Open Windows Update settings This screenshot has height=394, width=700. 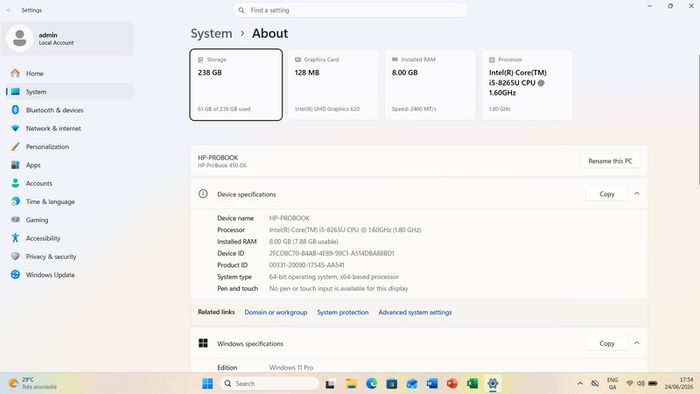tap(69, 274)
